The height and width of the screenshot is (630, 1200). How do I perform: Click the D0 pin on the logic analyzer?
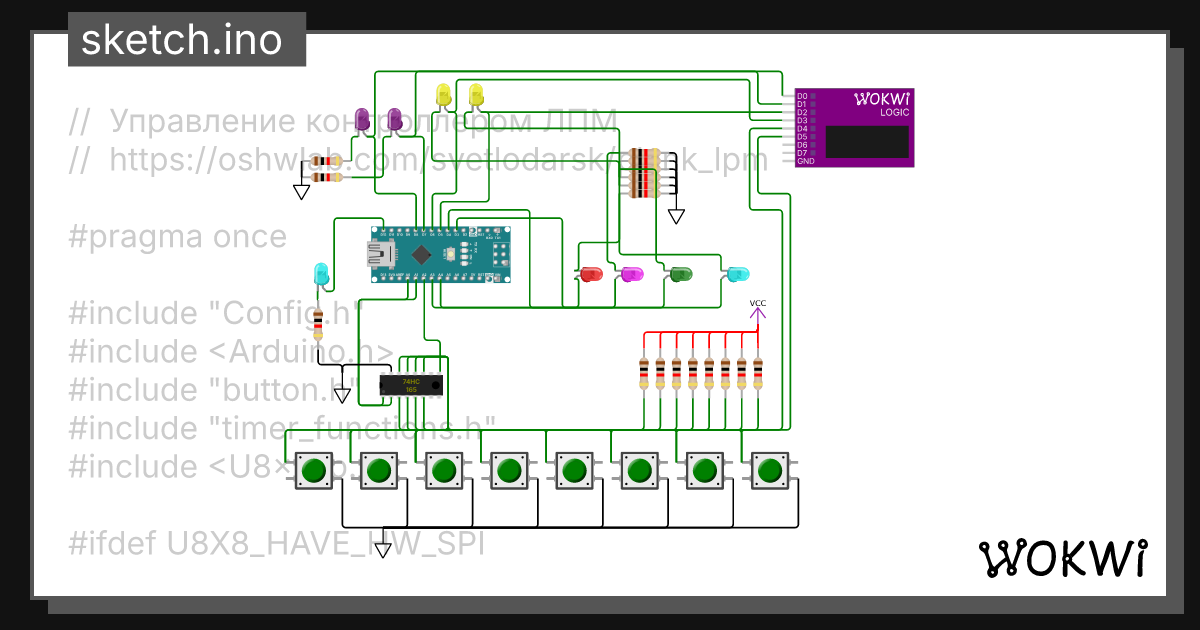803,96
